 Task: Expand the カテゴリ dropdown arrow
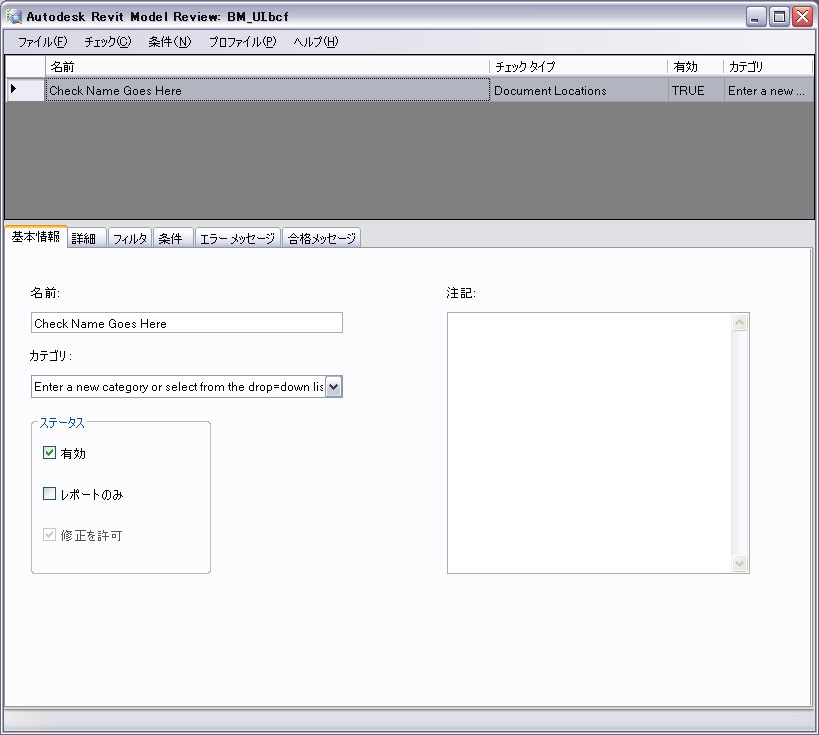click(x=334, y=387)
